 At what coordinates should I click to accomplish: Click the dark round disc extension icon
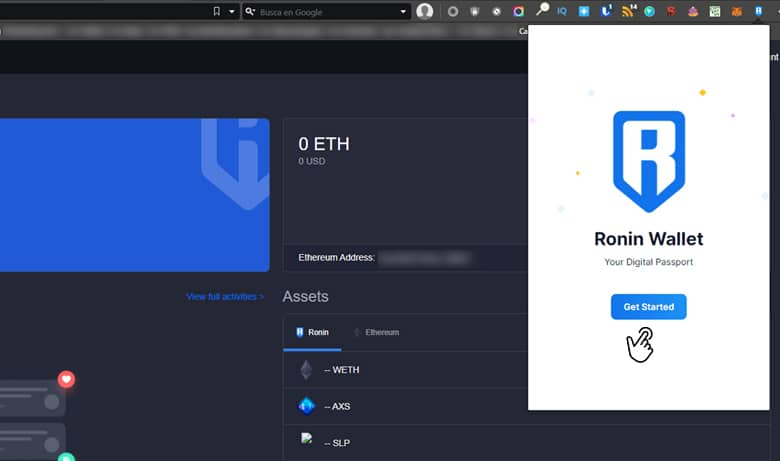pyautogui.click(x=496, y=11)
